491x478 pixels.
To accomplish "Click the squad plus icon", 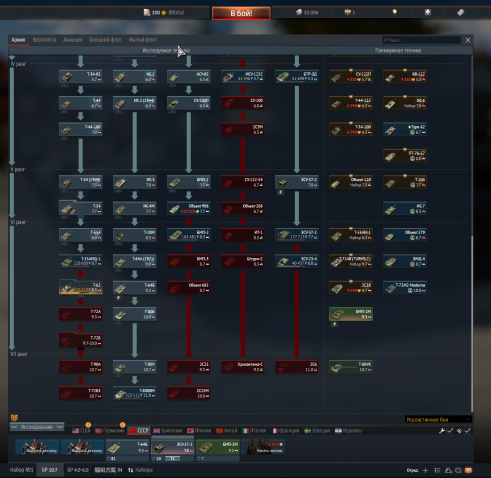I will tap(425, 470).
